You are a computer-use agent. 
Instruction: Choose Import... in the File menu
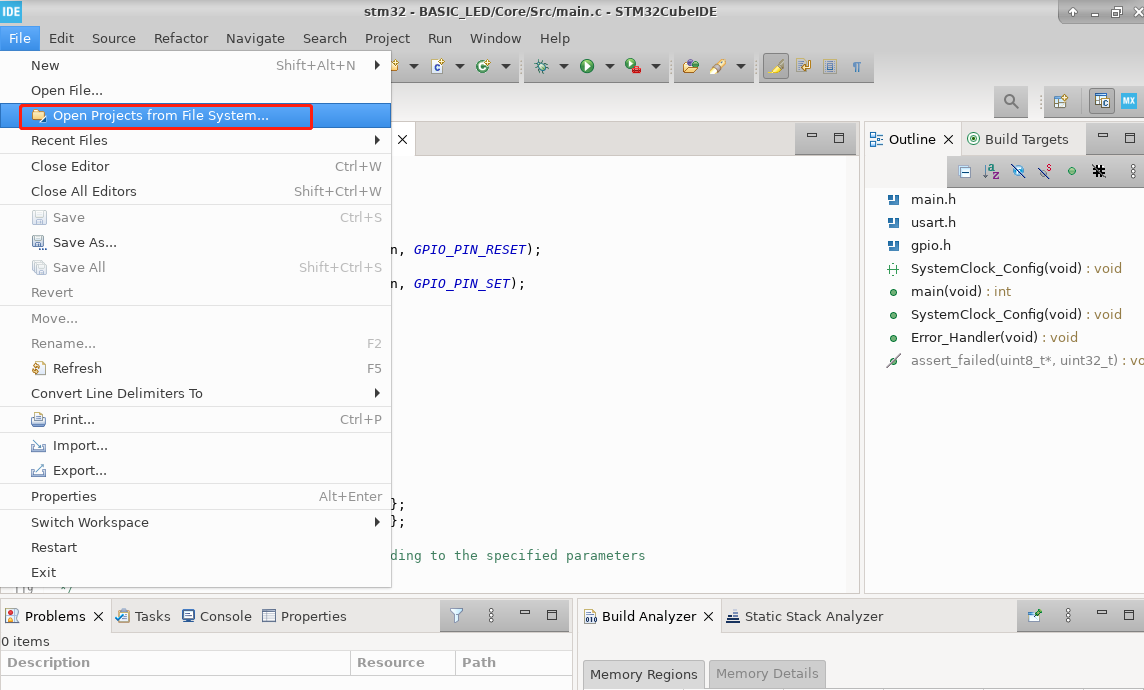[x=196, y=446]
